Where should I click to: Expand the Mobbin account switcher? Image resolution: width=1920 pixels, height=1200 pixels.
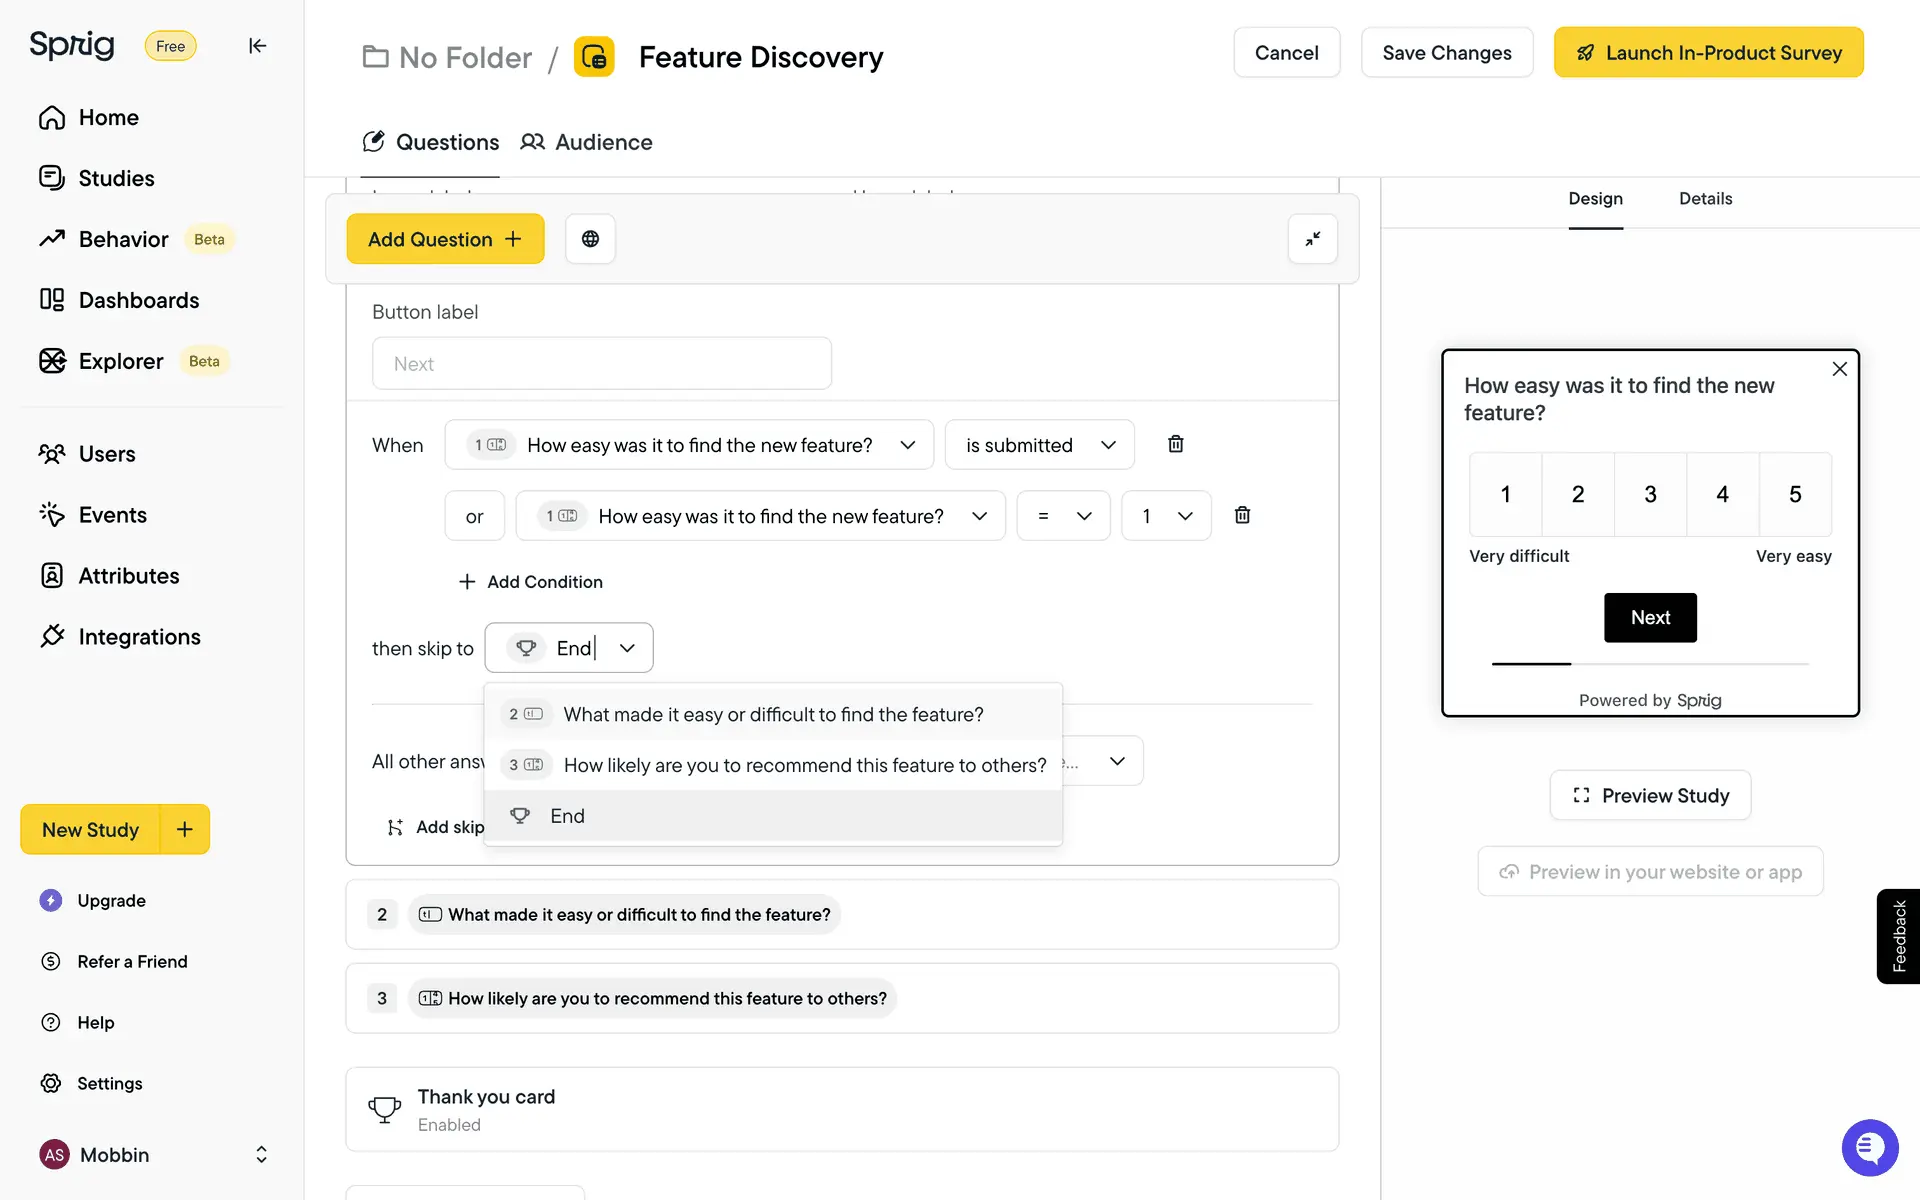tap(261, 1155)
